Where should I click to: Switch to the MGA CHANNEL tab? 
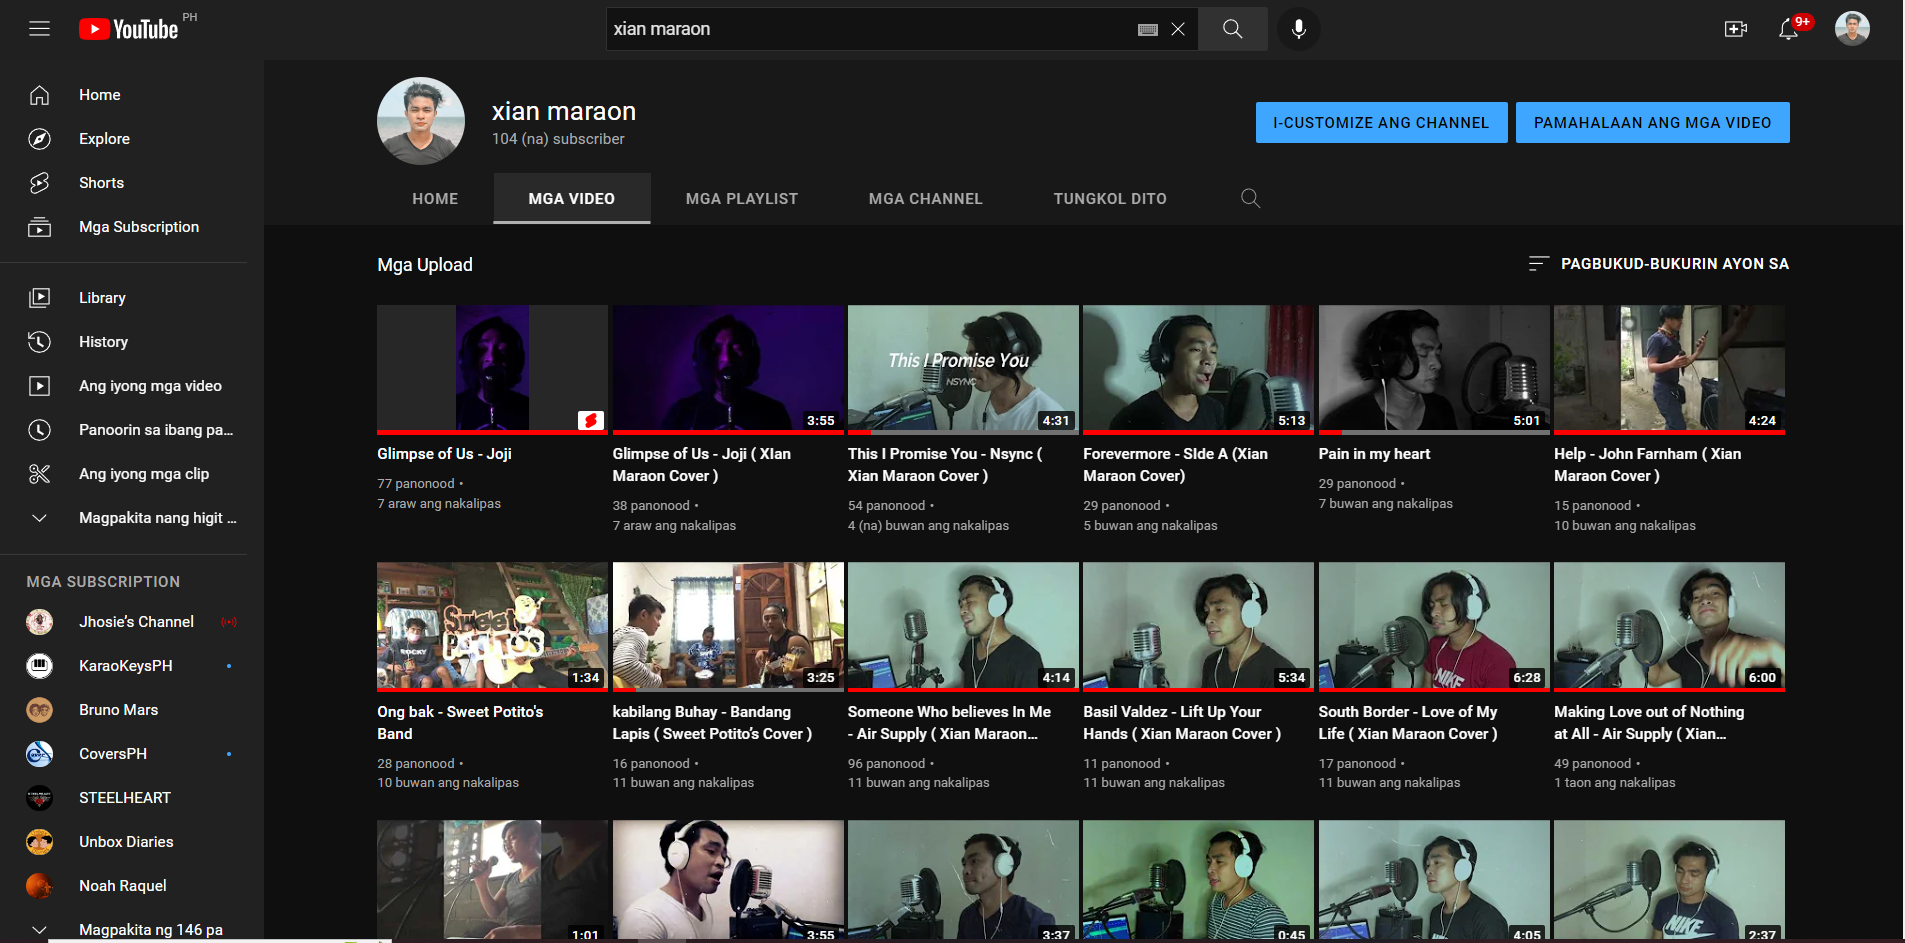pyautogui.click(x=926, y=199)
